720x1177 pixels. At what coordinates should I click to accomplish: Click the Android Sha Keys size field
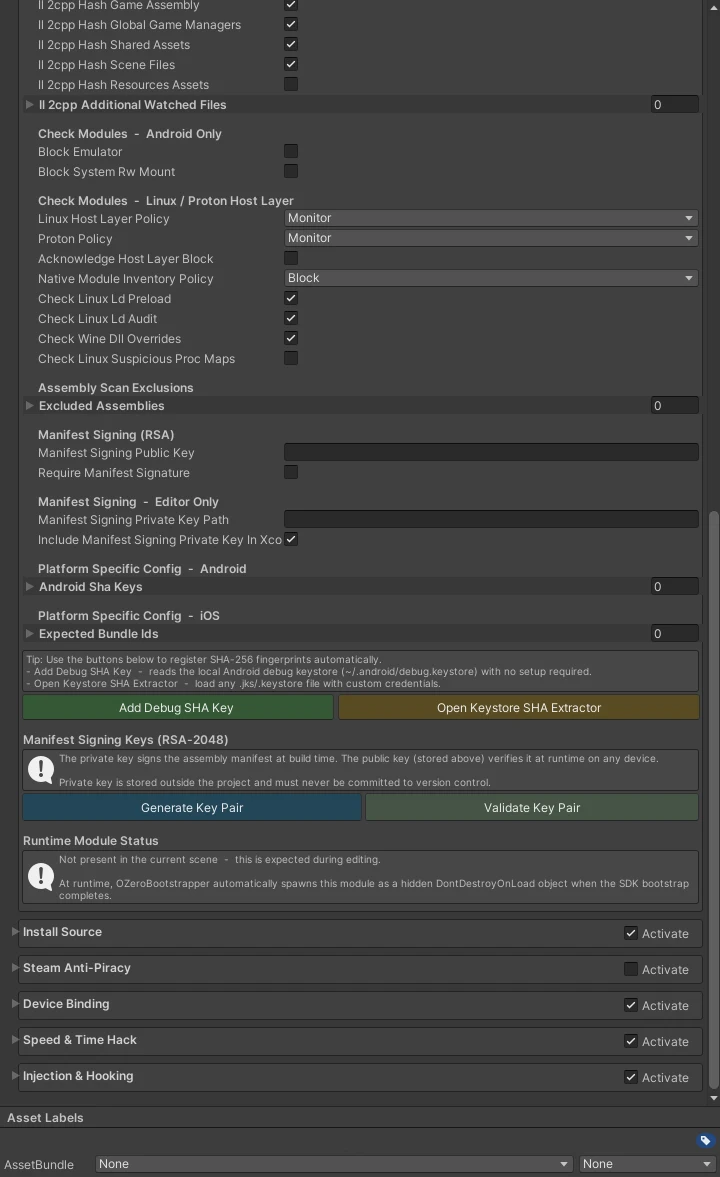[674, 586]
